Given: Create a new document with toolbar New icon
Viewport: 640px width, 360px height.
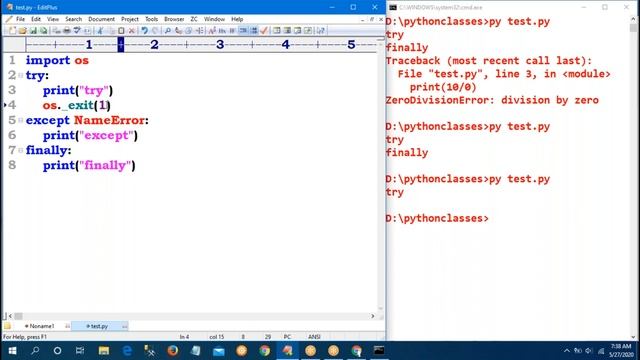Looking at the screenshot, I should pyautogui.click(x=12, y=31).
